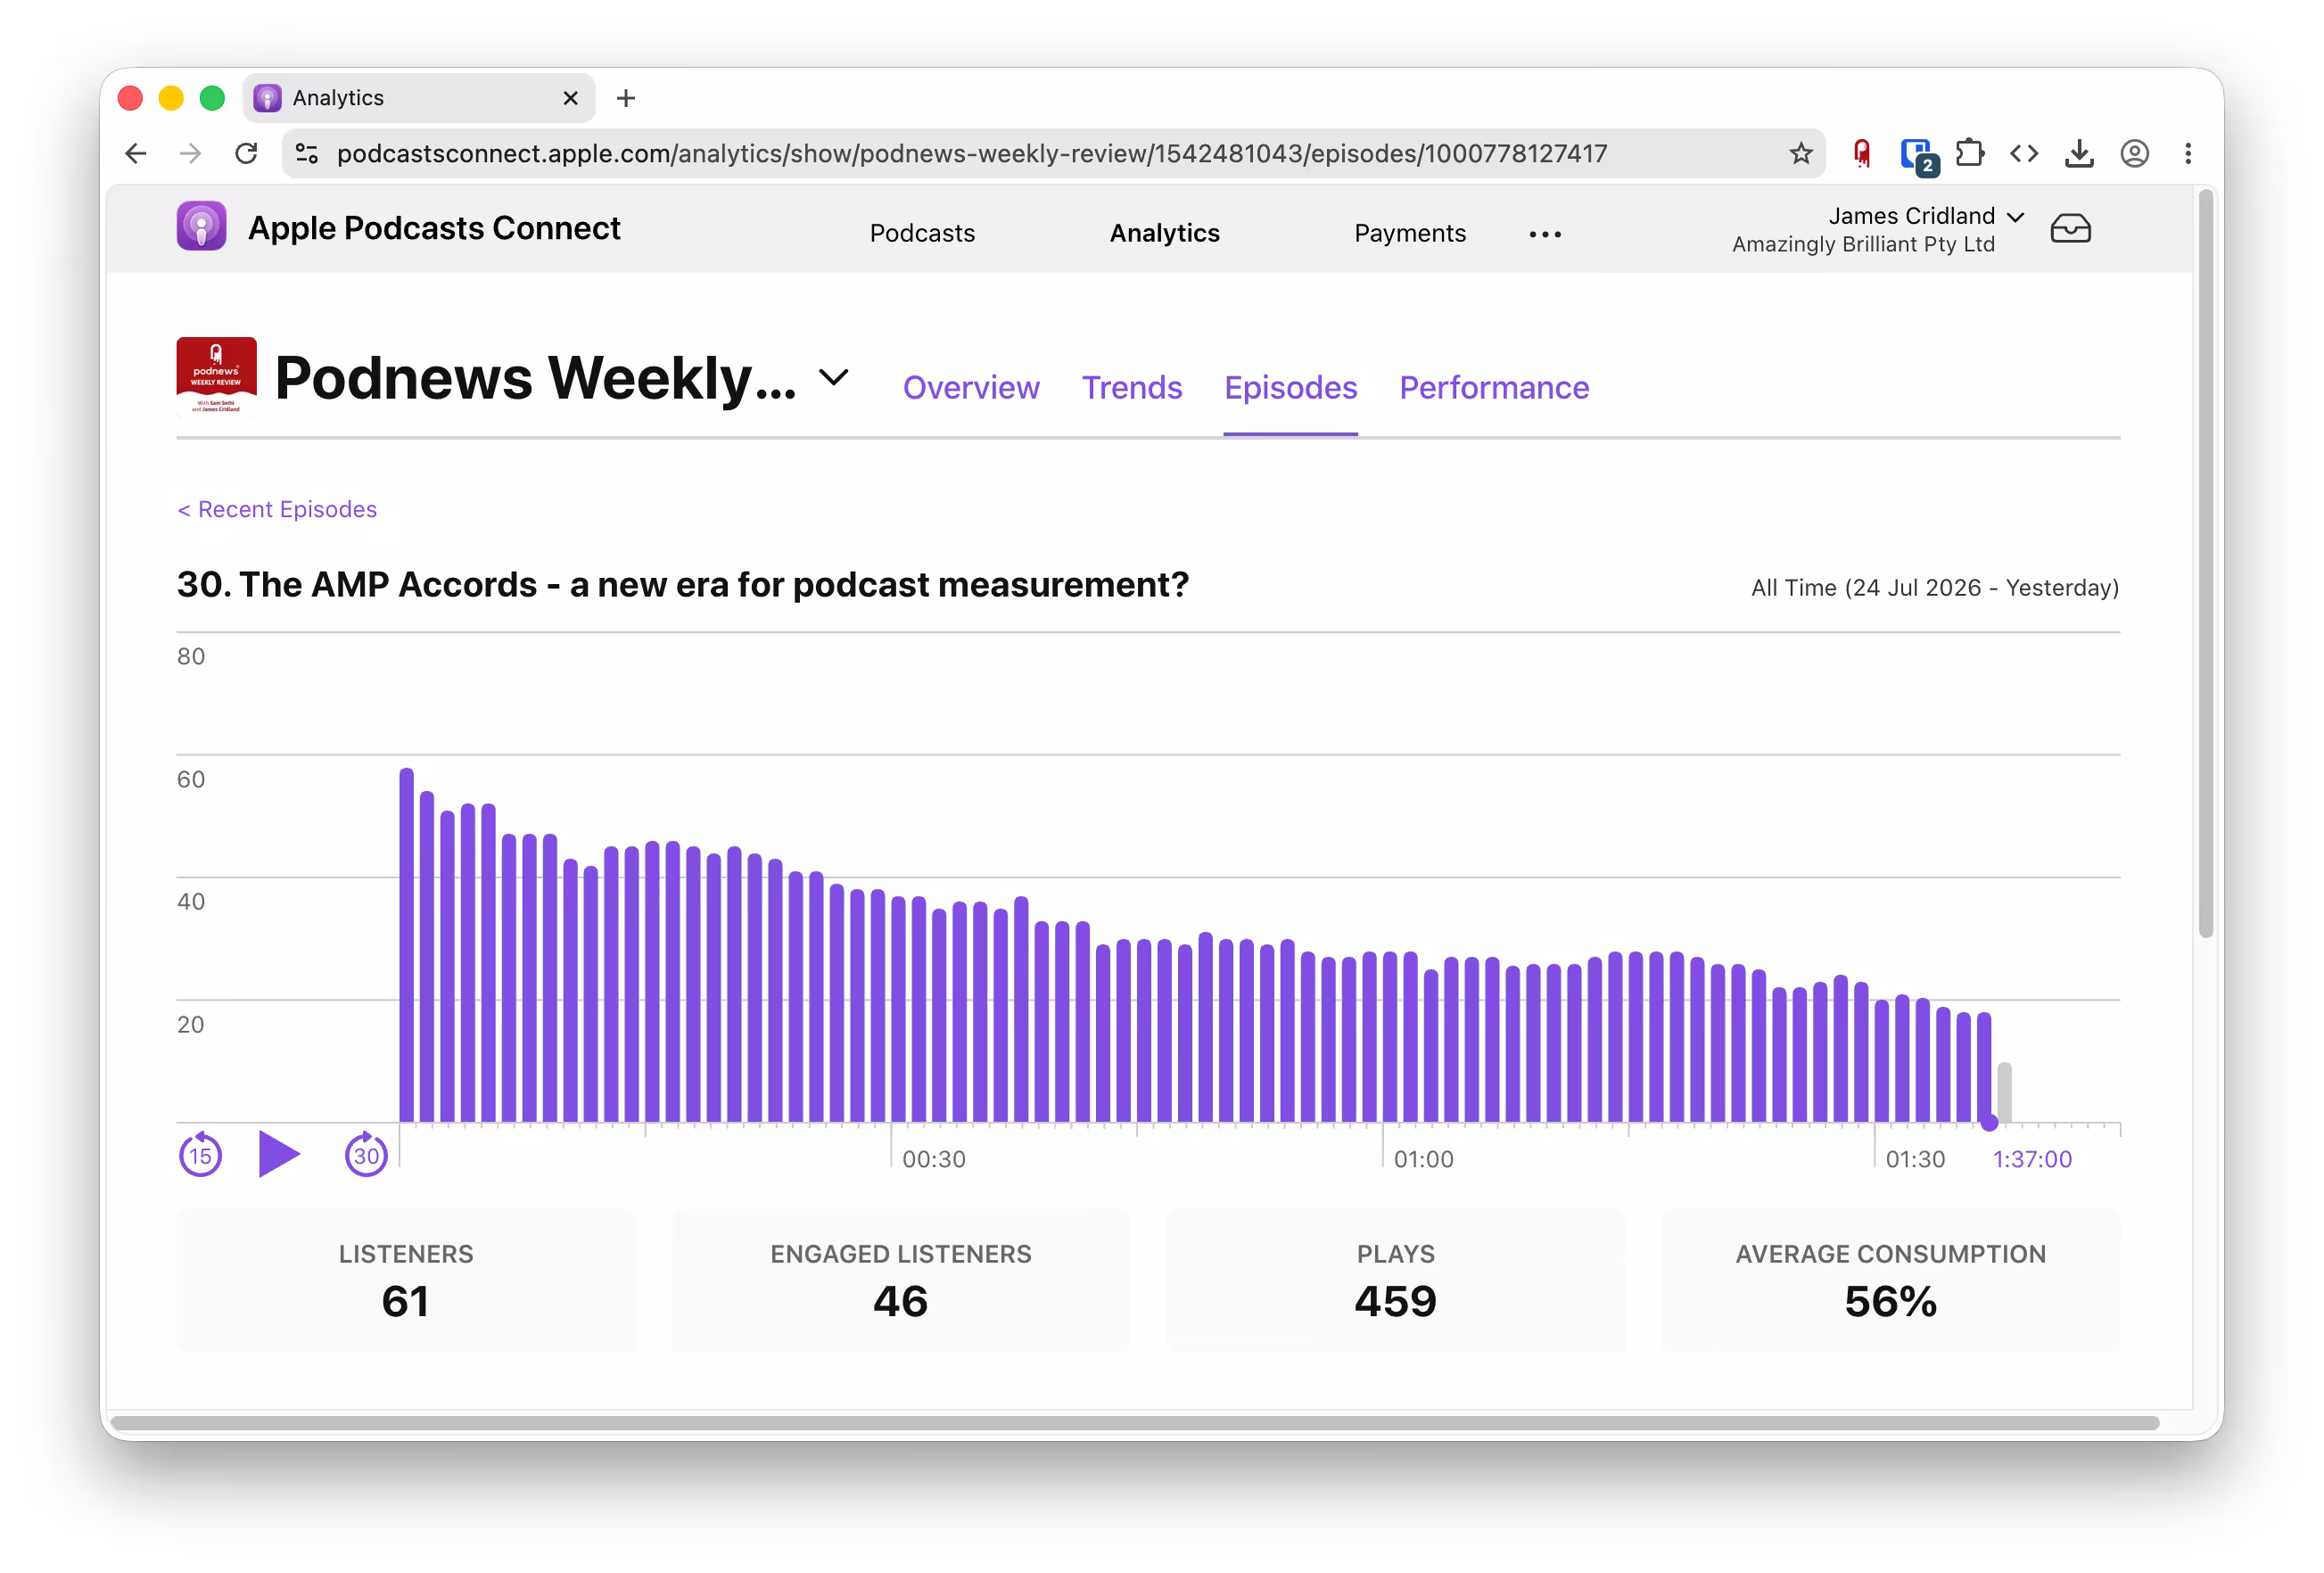This screenshot has height=1573, width=2324.
Task: Open the Extensions puzzle piece menu
Action: (1969, 153)
